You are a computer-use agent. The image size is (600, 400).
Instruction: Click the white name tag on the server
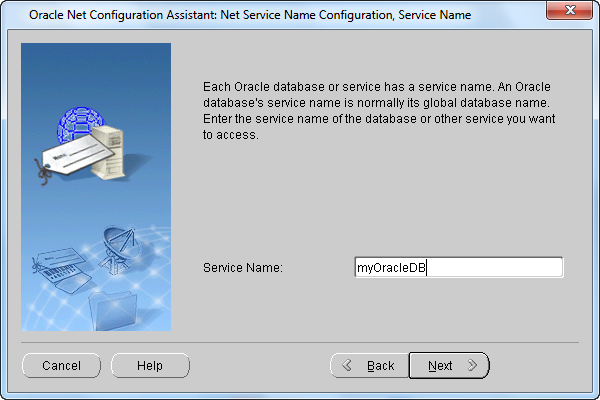tap(78, 155)
